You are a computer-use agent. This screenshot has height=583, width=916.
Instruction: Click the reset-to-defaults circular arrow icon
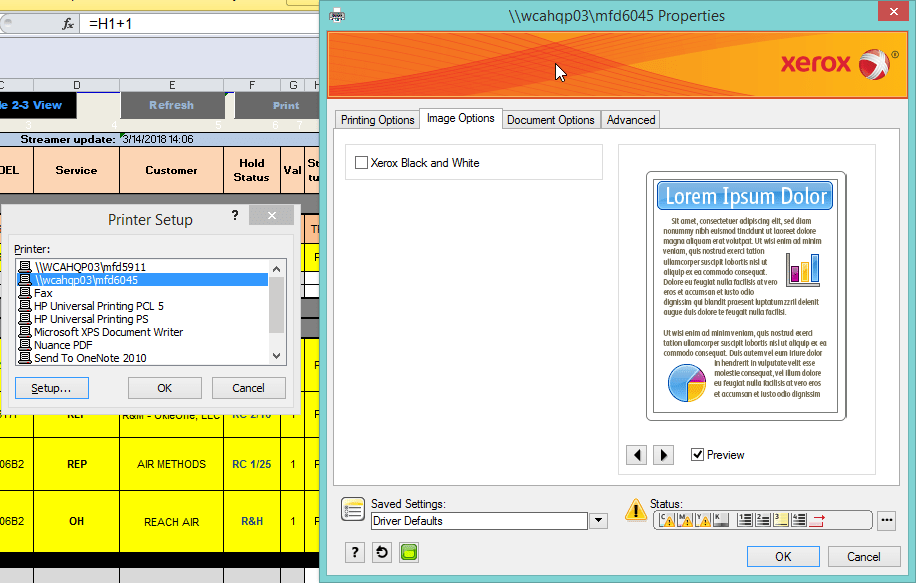382,552
